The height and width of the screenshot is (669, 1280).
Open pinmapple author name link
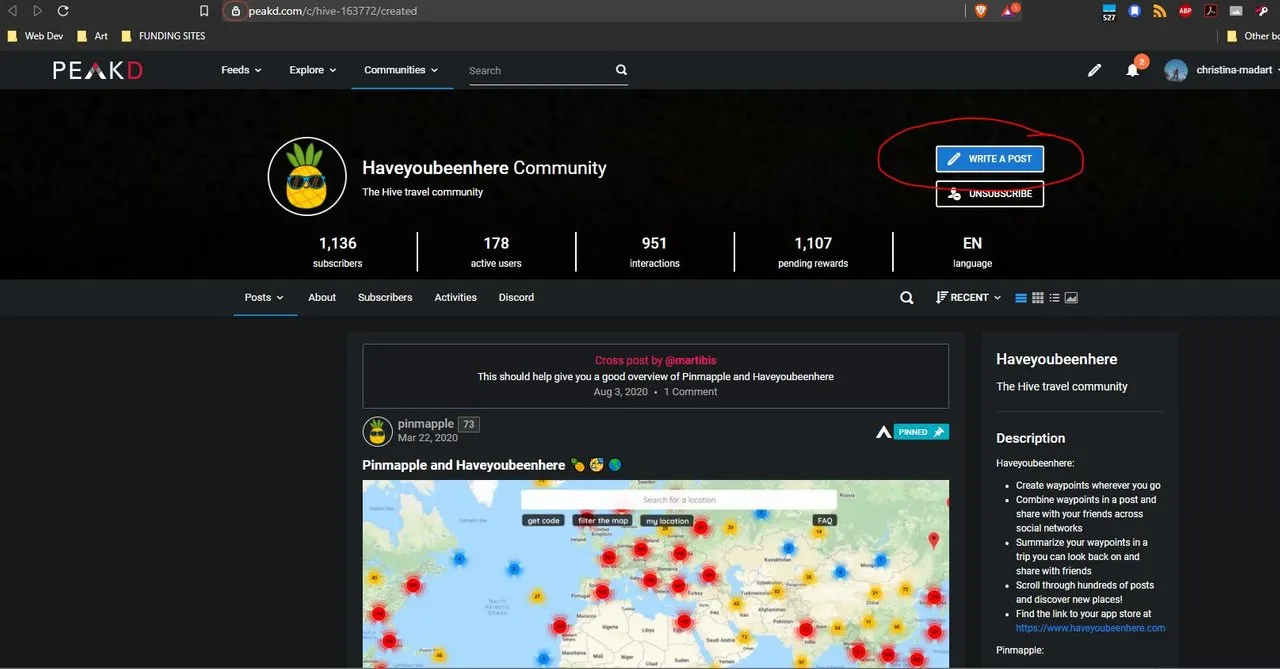(x=426, y=424)
